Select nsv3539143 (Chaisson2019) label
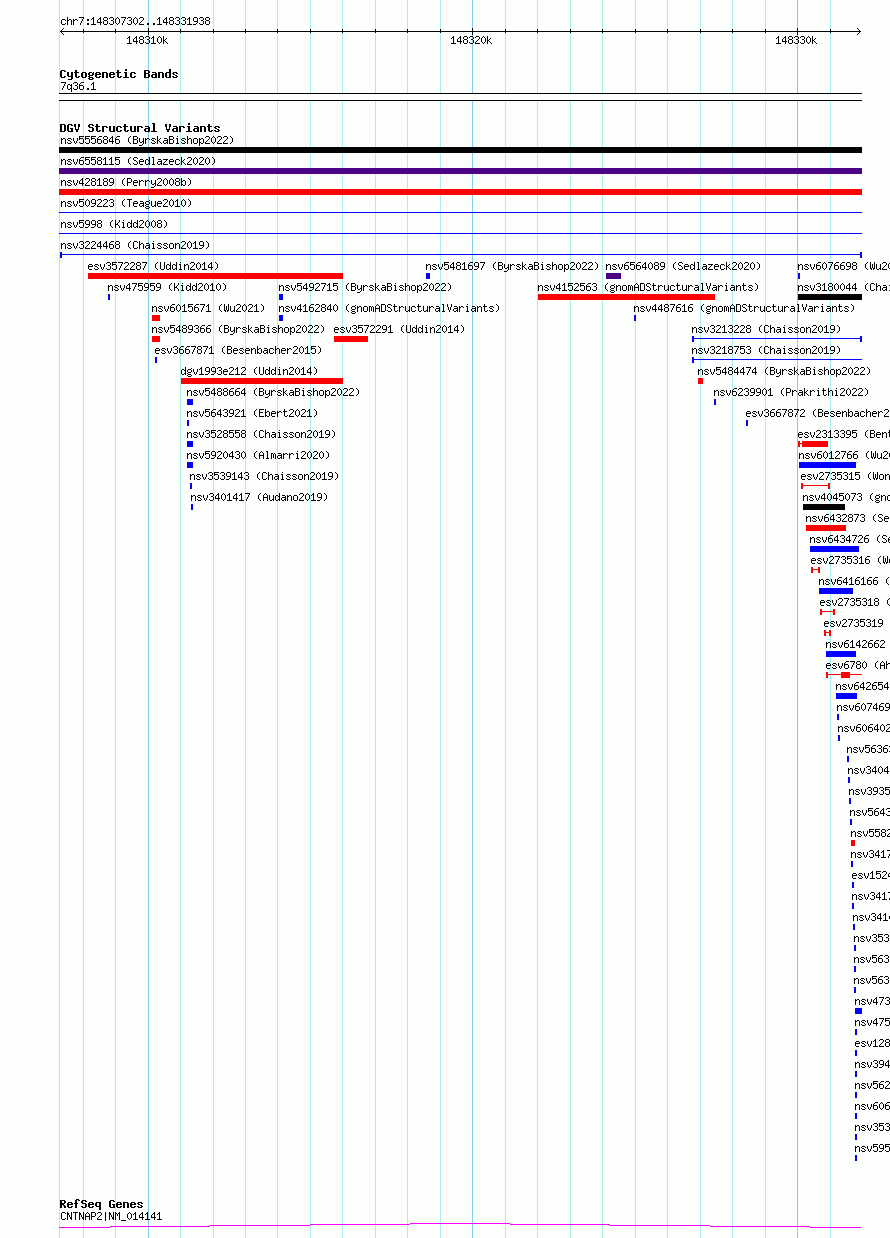Screen dimensions: 890x1238 coord(264,476)
